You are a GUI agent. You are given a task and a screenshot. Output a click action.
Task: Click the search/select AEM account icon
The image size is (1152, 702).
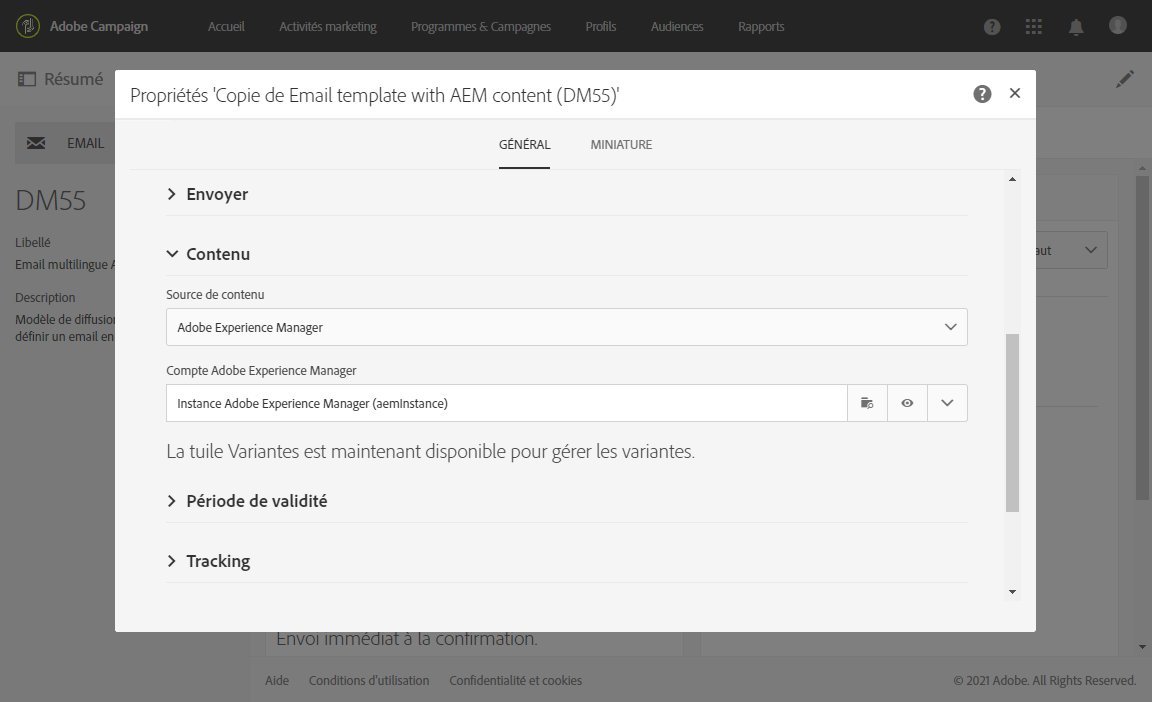pos(867,403)
